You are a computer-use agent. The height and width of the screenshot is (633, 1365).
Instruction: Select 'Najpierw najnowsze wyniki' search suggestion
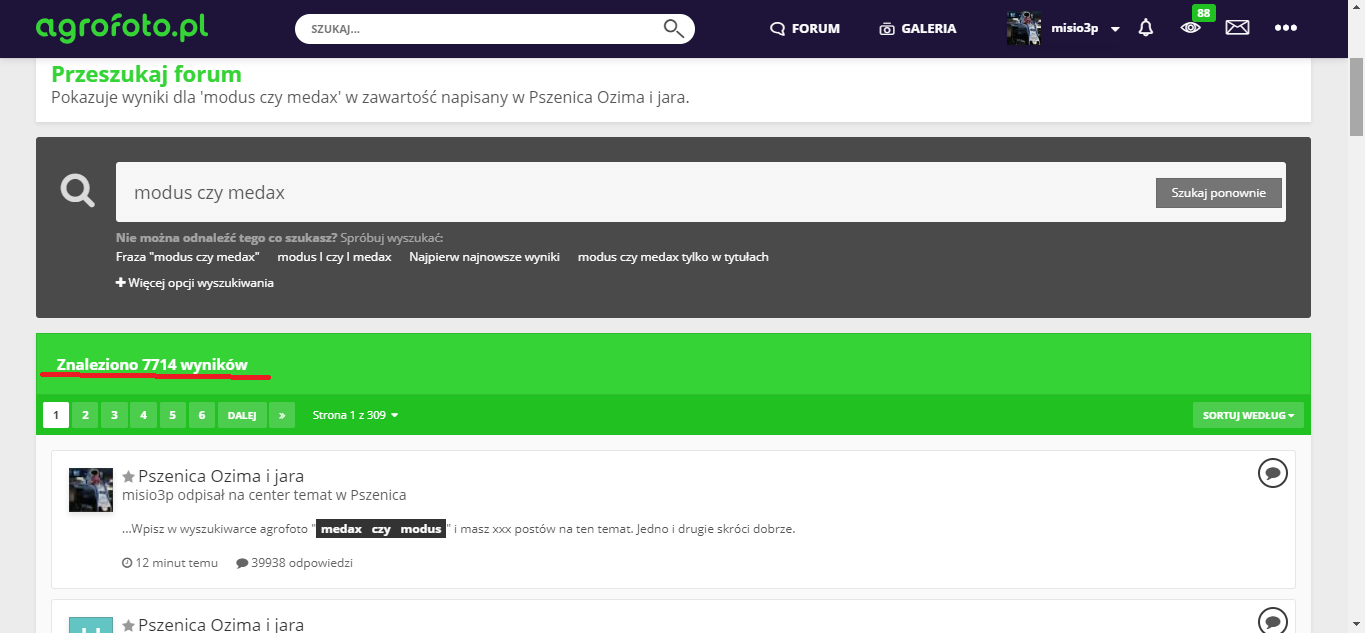point(484,257)
